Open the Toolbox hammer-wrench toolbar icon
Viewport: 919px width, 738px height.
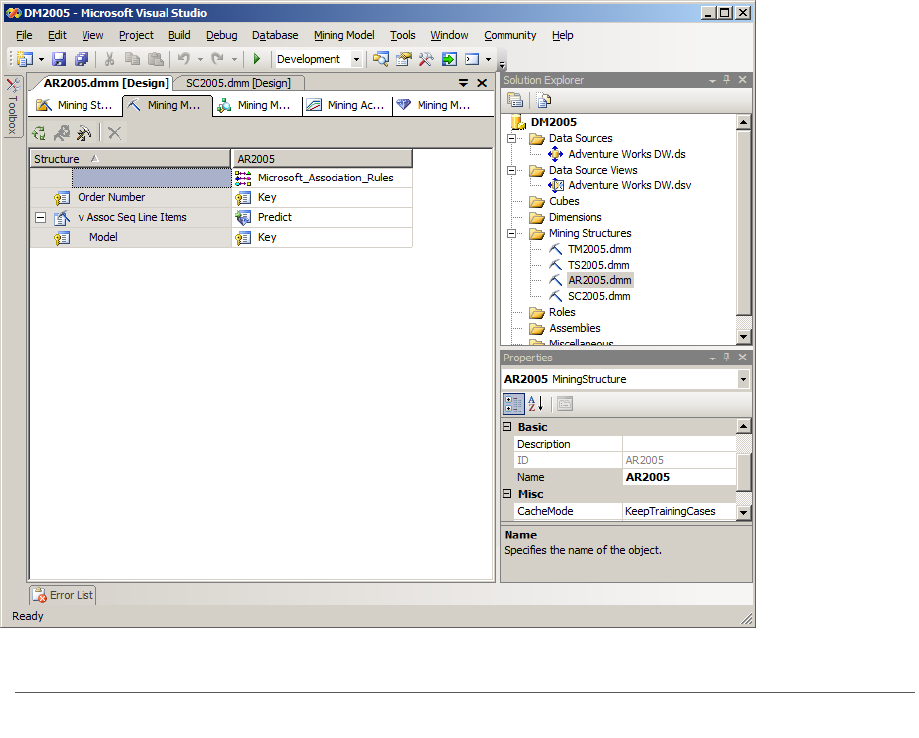pos(426,59)
